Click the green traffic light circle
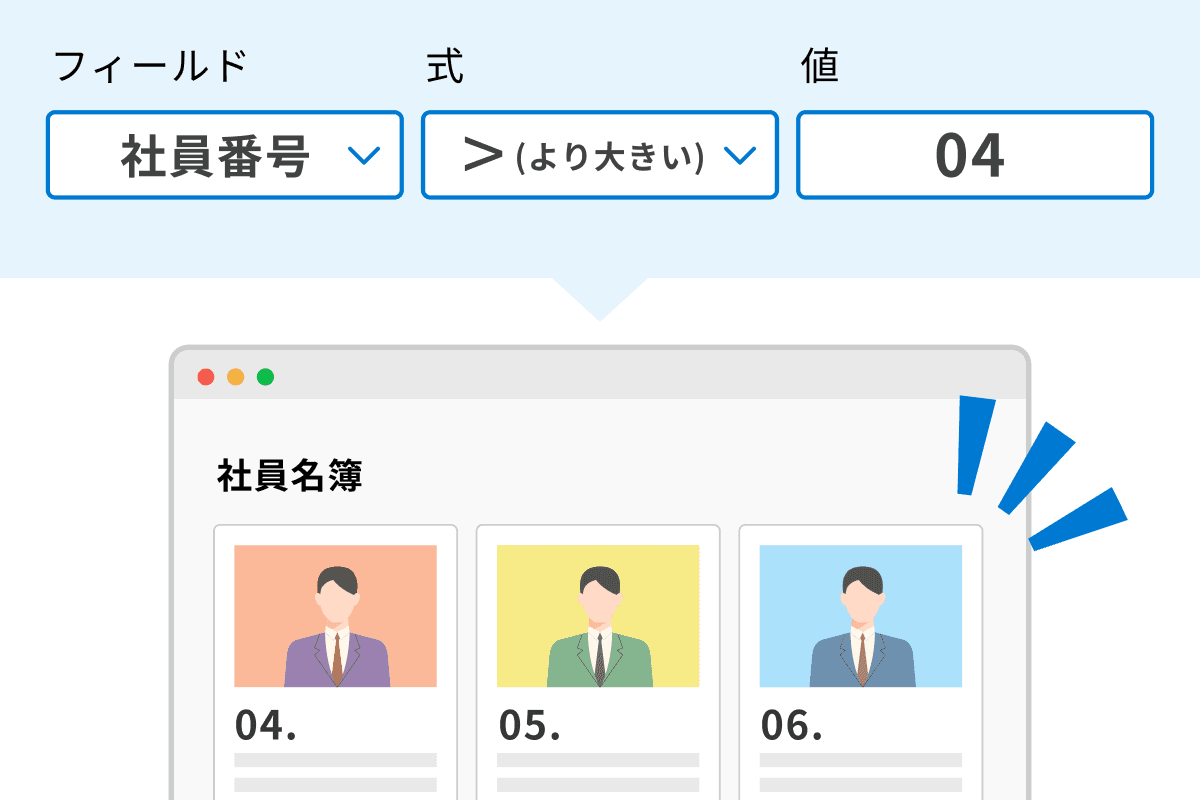The width and height of the screenshot is (1200, 800). tap(265, 377)
